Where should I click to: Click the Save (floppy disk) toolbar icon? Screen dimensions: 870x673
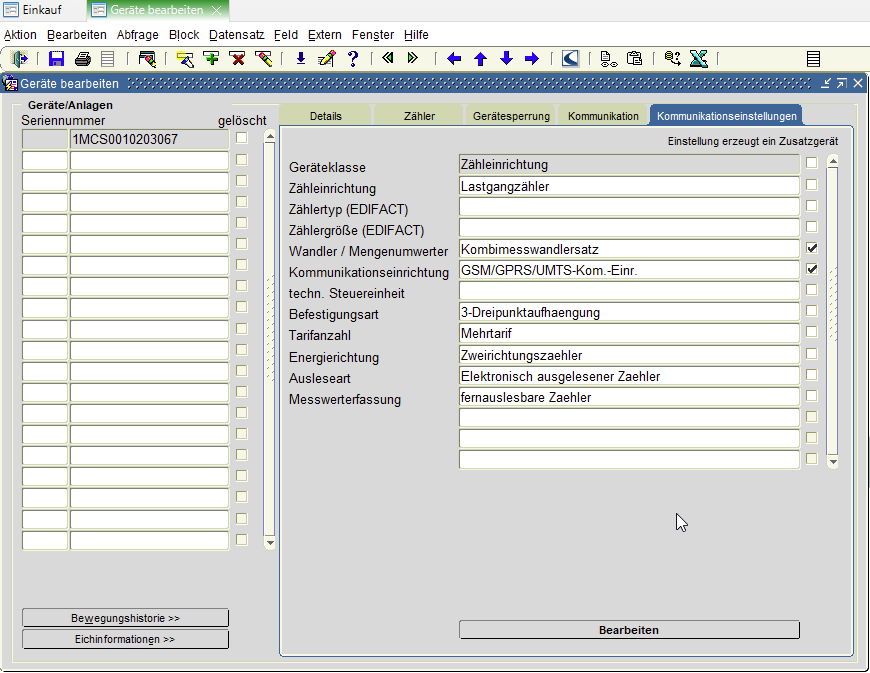pyautogui.click(x=56, y=59)
